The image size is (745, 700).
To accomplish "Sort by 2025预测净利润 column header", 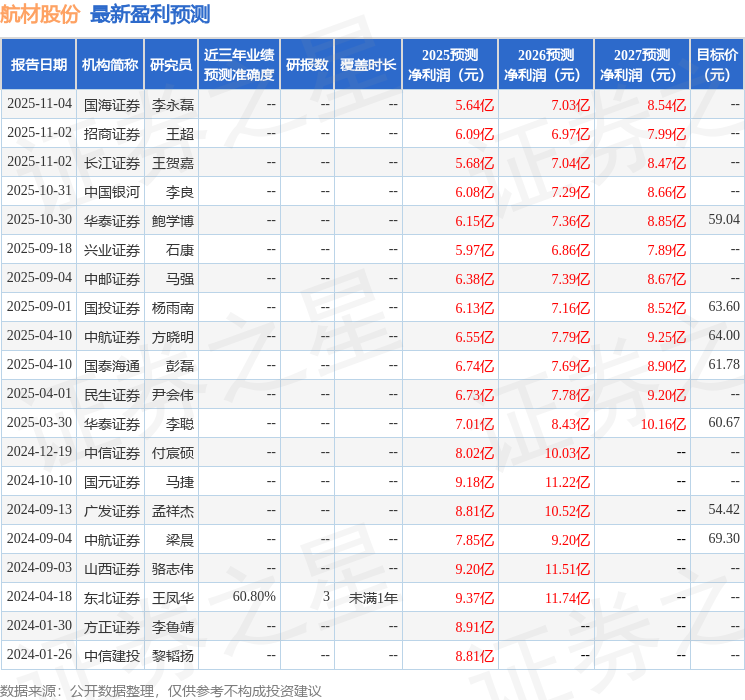I will (450, 65).
